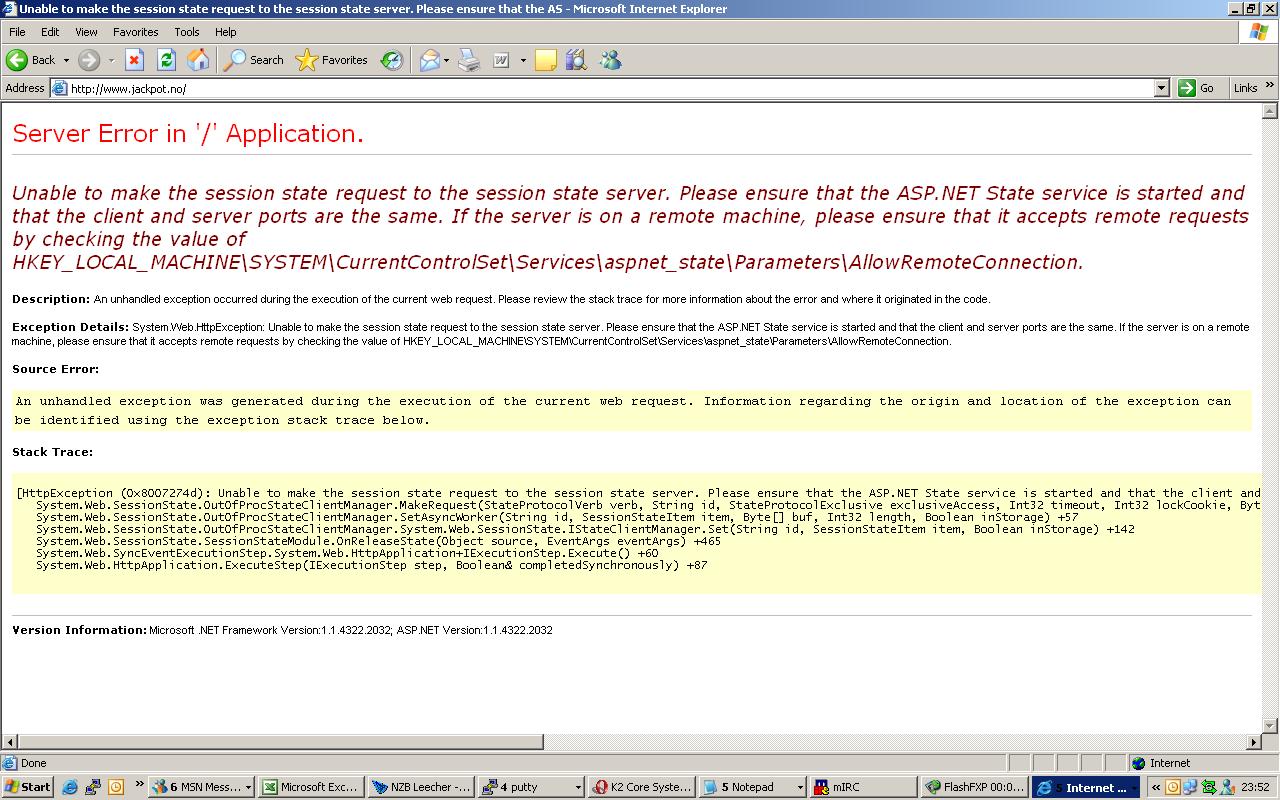
Task: Click the Source Error label
Action: 55,369
